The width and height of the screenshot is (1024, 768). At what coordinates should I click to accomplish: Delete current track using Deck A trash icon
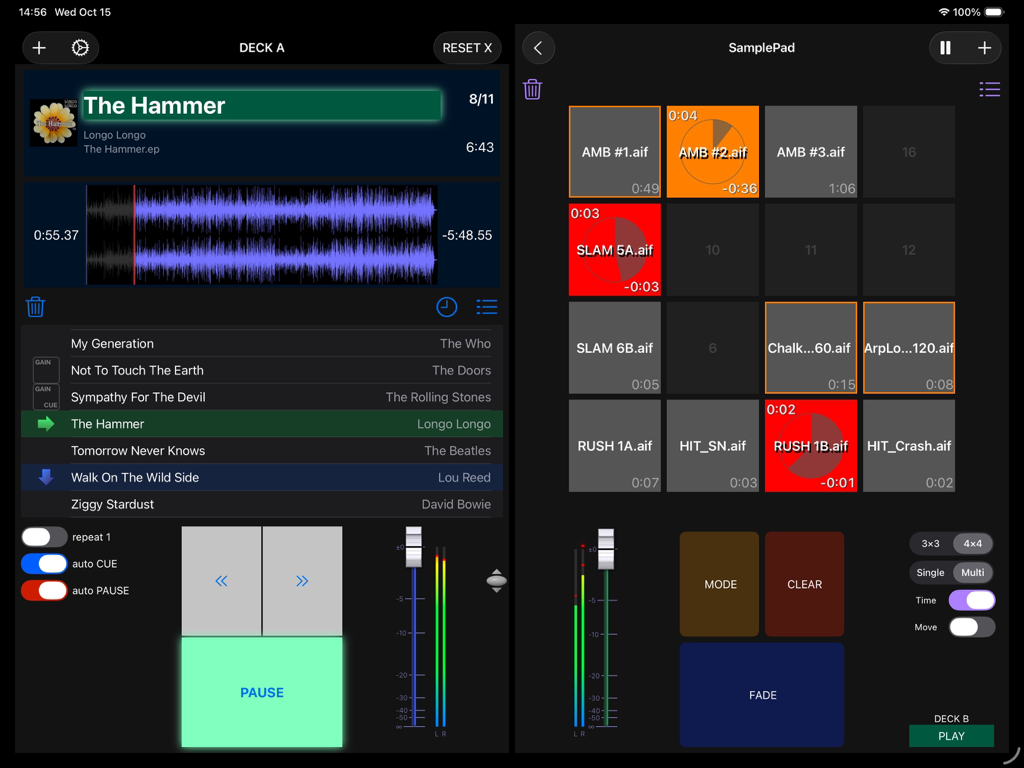[35, 307]
